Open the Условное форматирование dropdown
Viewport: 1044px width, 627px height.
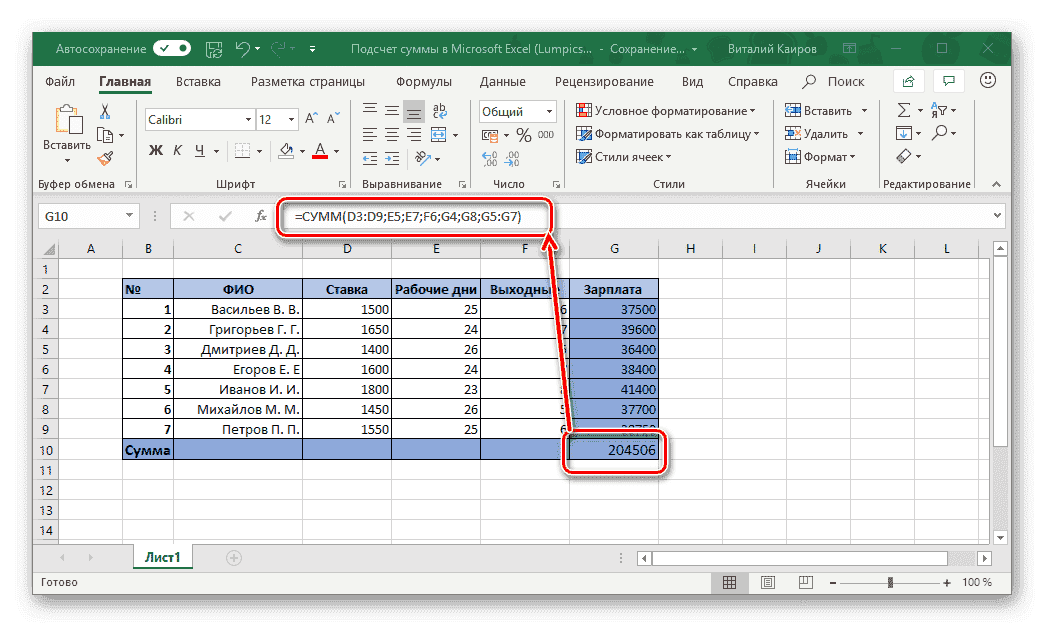pyautogui.click(x=665, y=111)
